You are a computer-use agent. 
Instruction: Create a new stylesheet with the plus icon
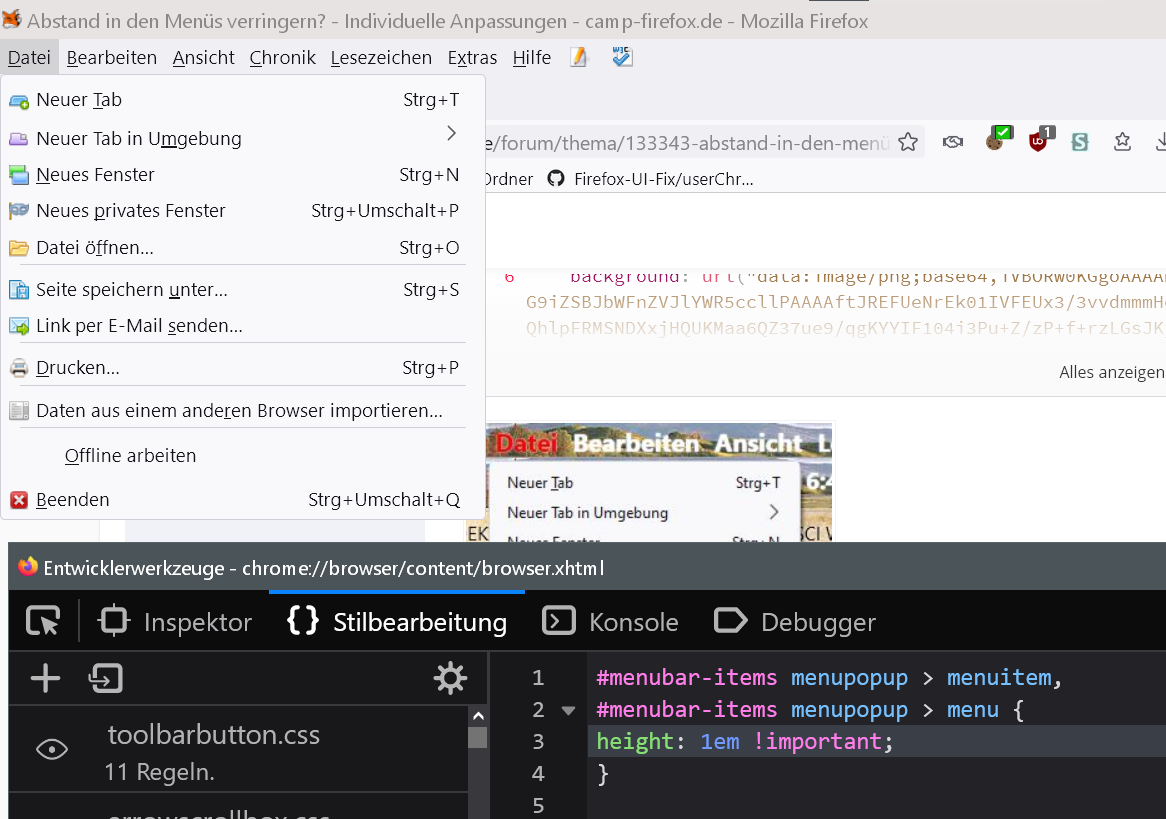pyautogui.click(x=45, y=679)
